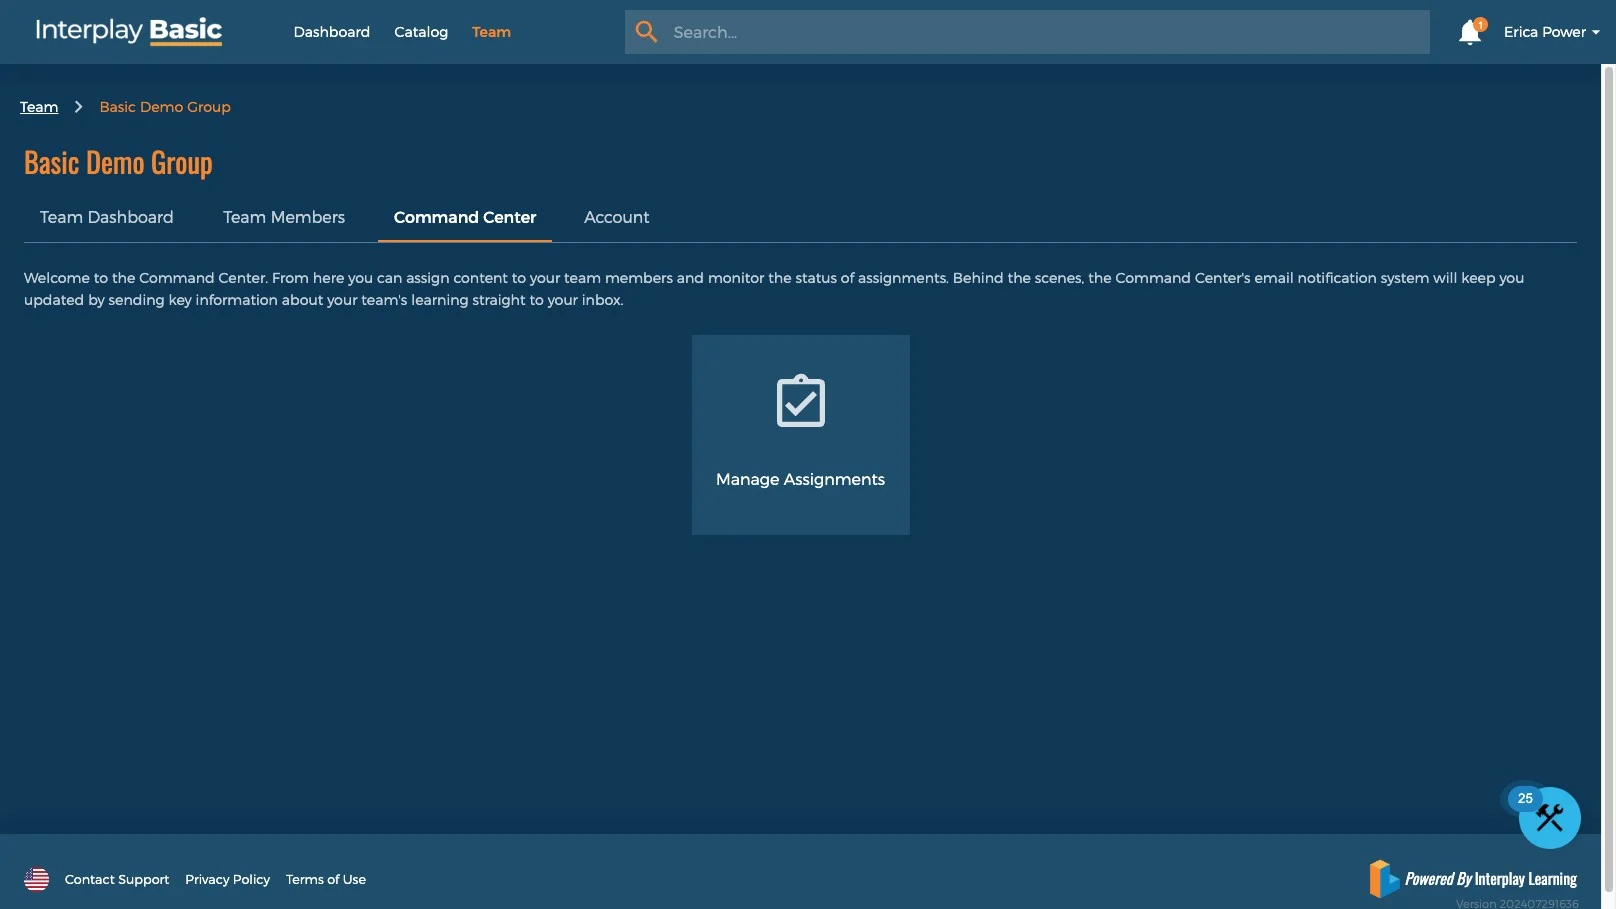The width and height of the screenshot is (1616, 909).
Task: Click the search magnifier icon
Action: click(x=647, y=32)
